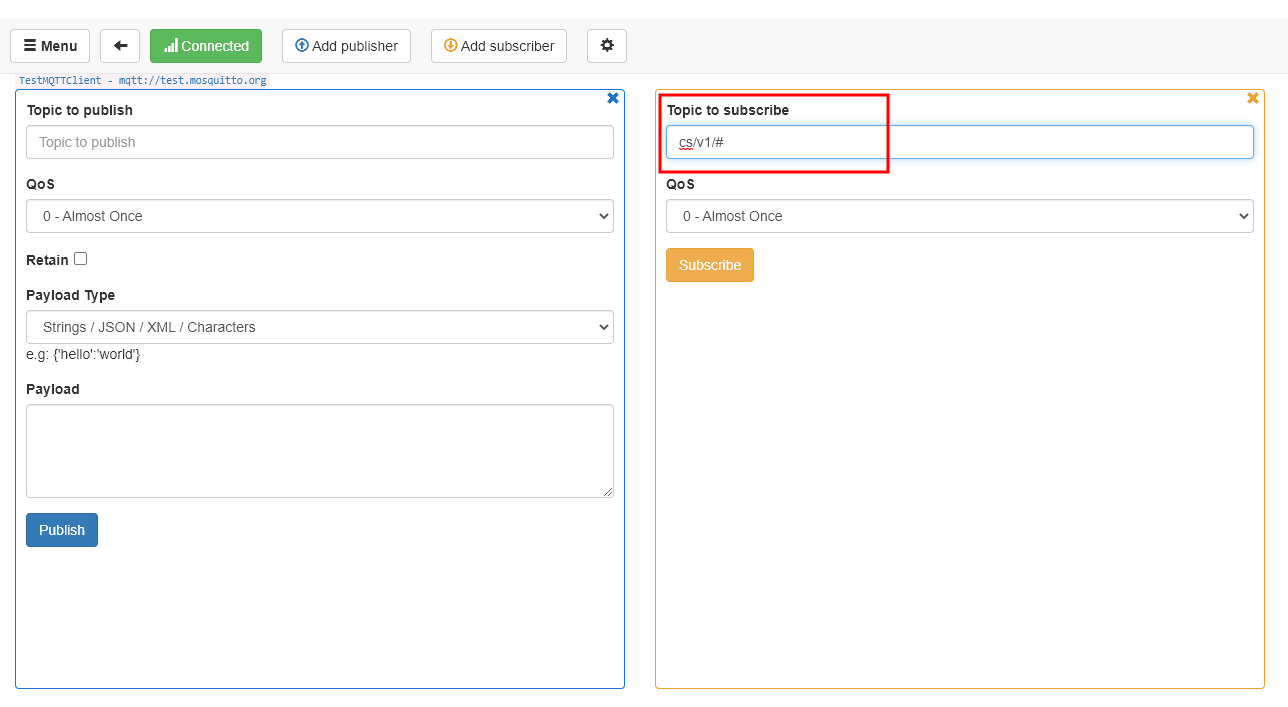The height and width of the screenshot is (707, 1288).
Task: Click the TestMQTTClient connection name
Action: pos(60,80)
